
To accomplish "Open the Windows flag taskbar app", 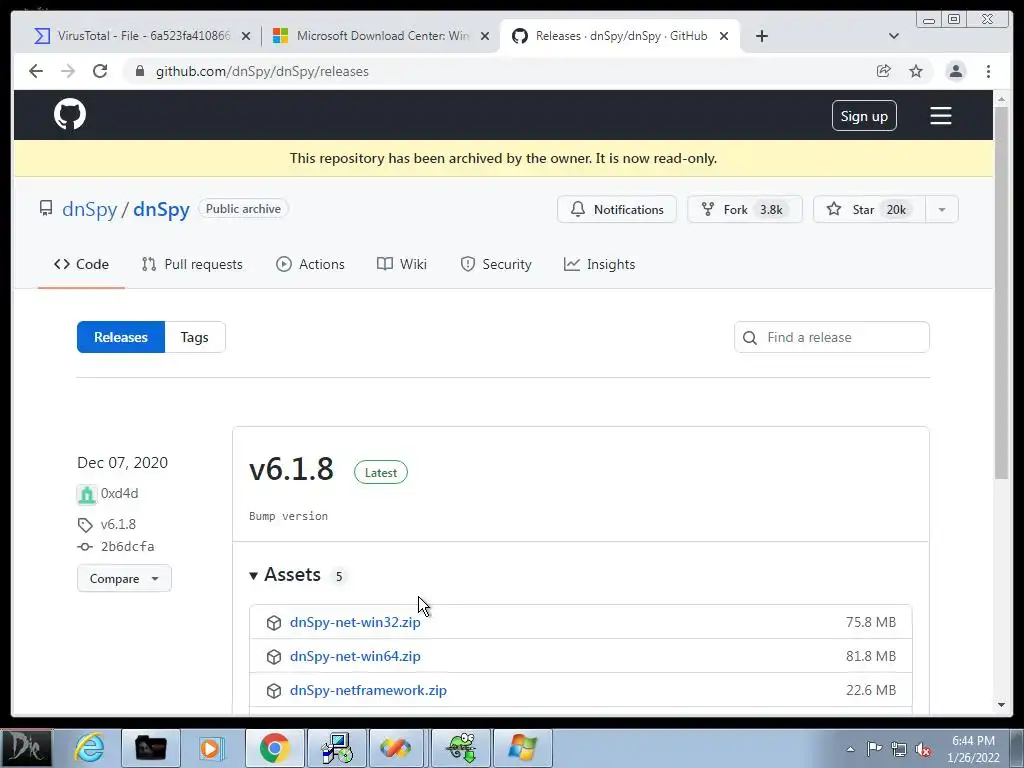I will coord(522,748).
